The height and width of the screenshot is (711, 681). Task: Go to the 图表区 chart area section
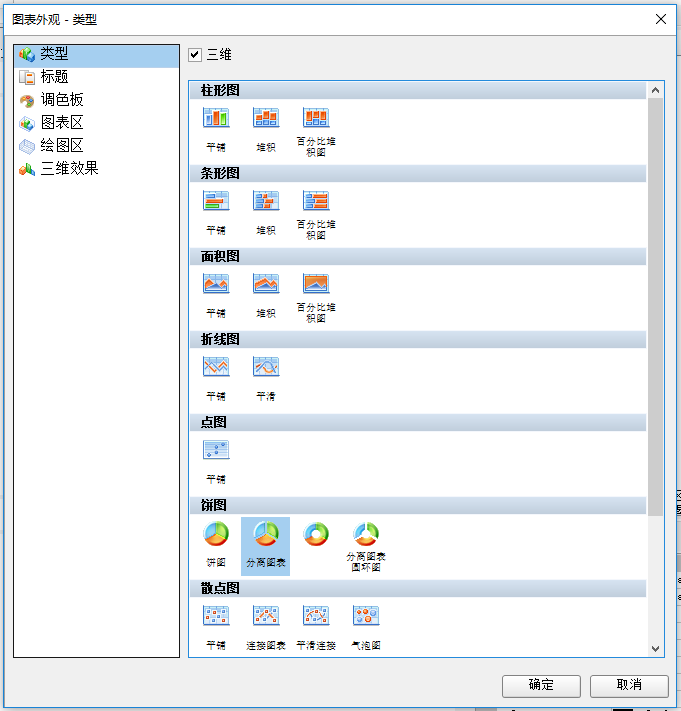[62, 123]
